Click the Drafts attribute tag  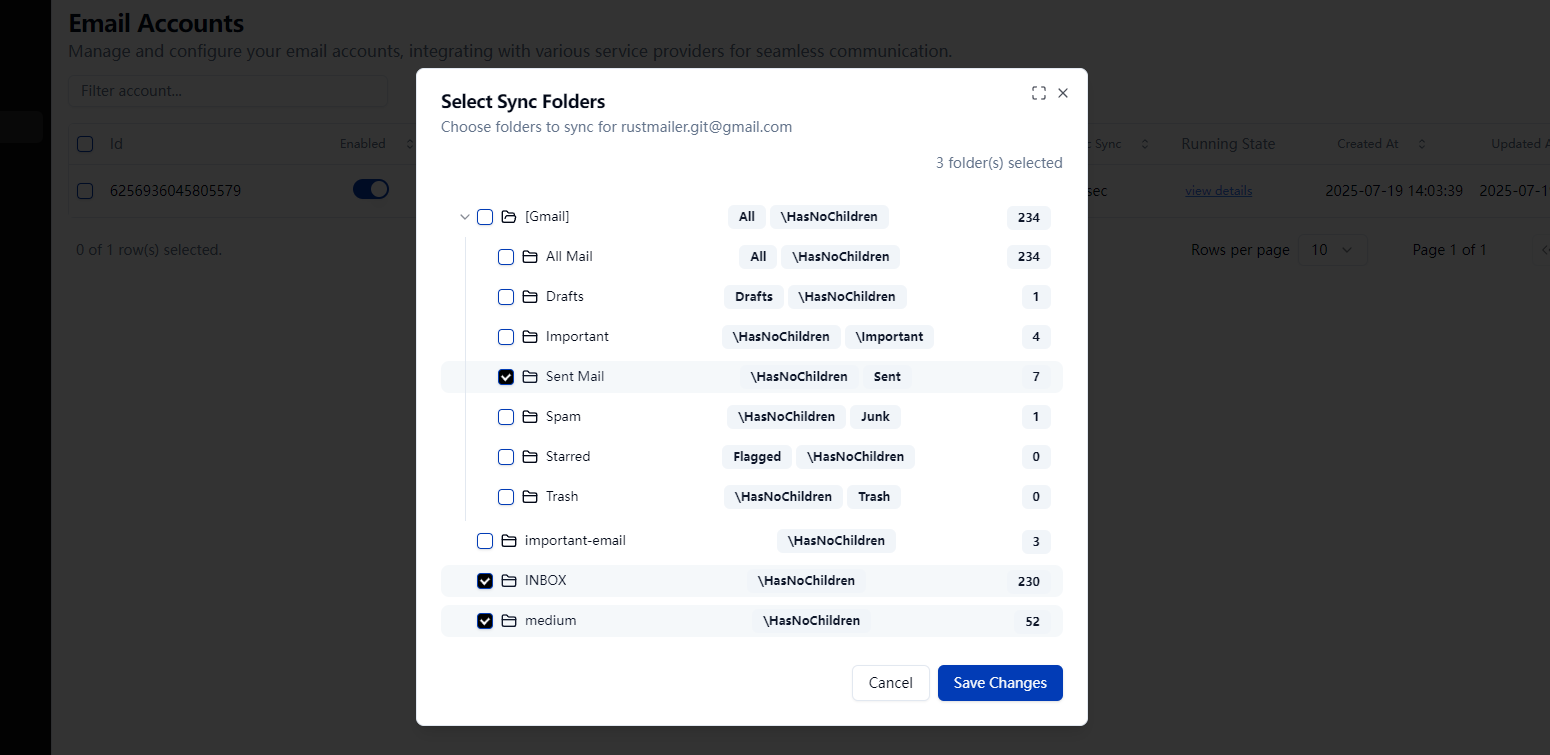754,297
